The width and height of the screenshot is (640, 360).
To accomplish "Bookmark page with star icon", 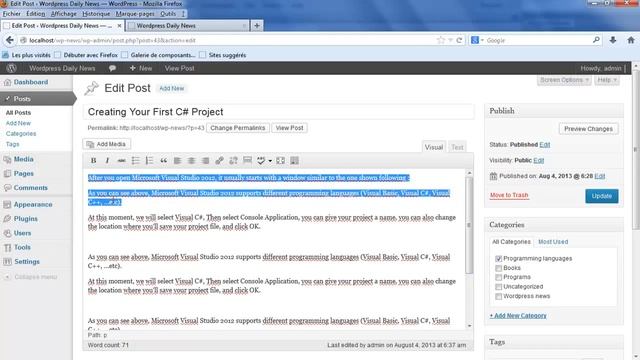I will (x=441, y=40).
